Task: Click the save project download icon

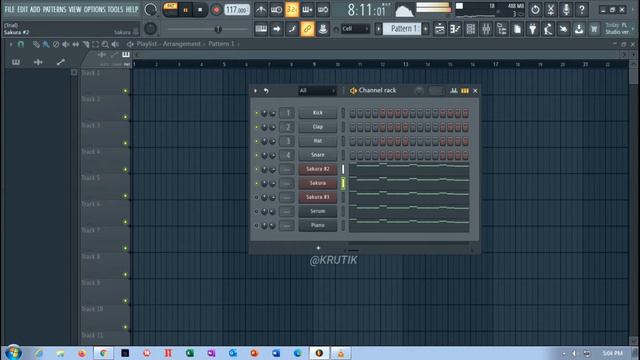Action: (579, 29)
